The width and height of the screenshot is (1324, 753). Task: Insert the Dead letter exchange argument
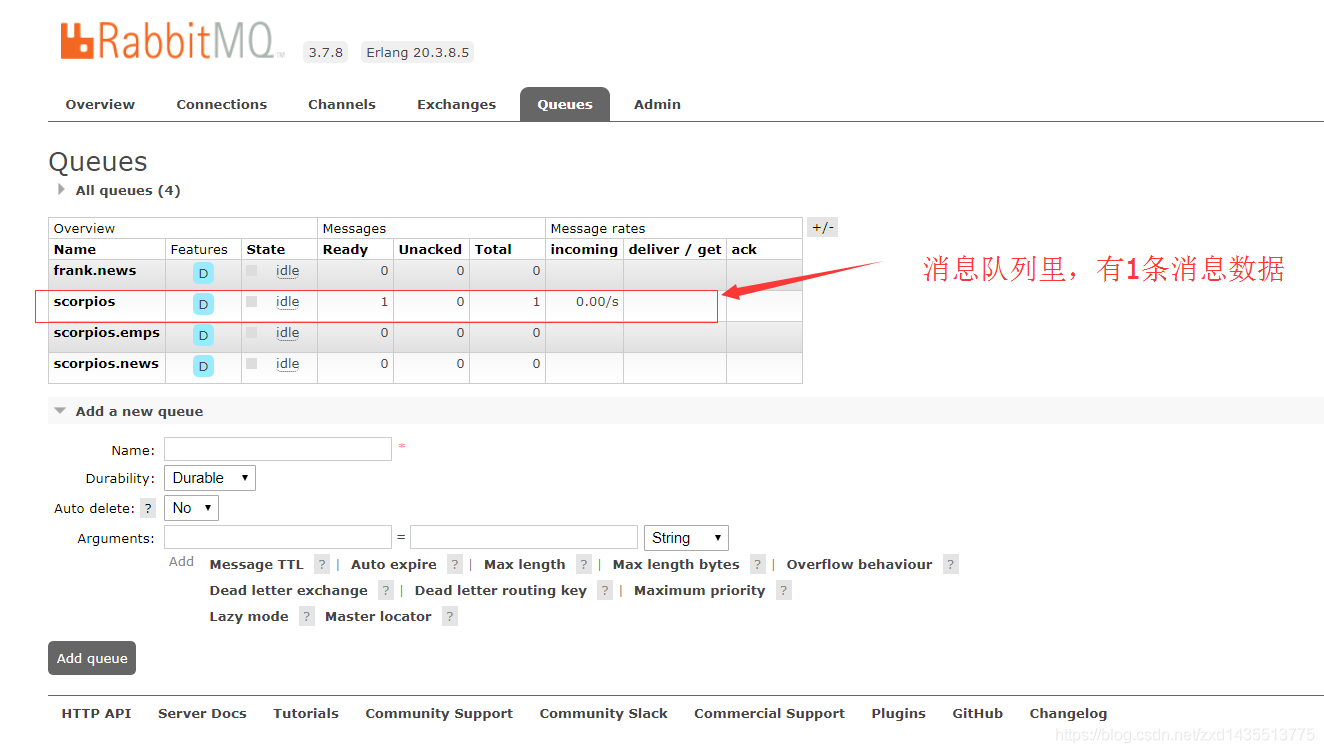click(x=289, y=590)
